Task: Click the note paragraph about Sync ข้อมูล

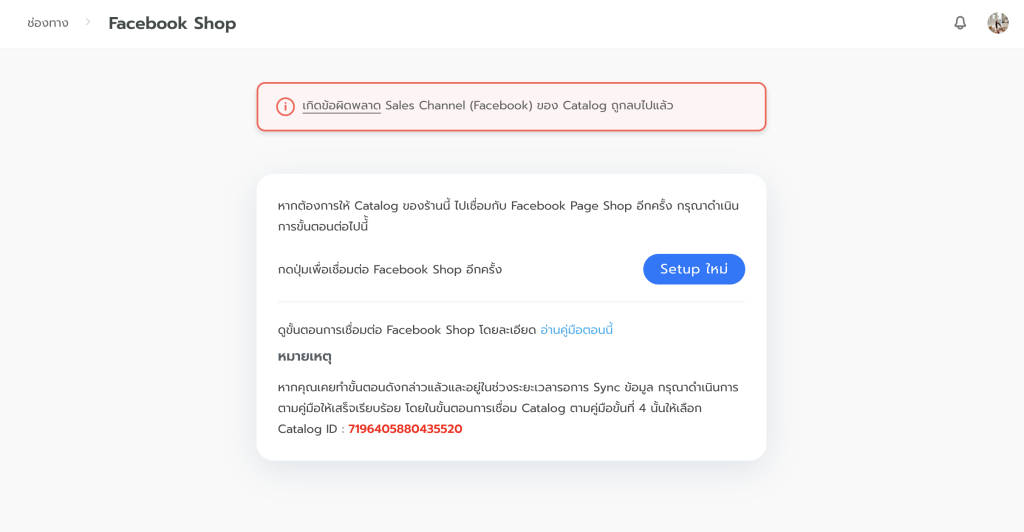Action: [508, 398]
